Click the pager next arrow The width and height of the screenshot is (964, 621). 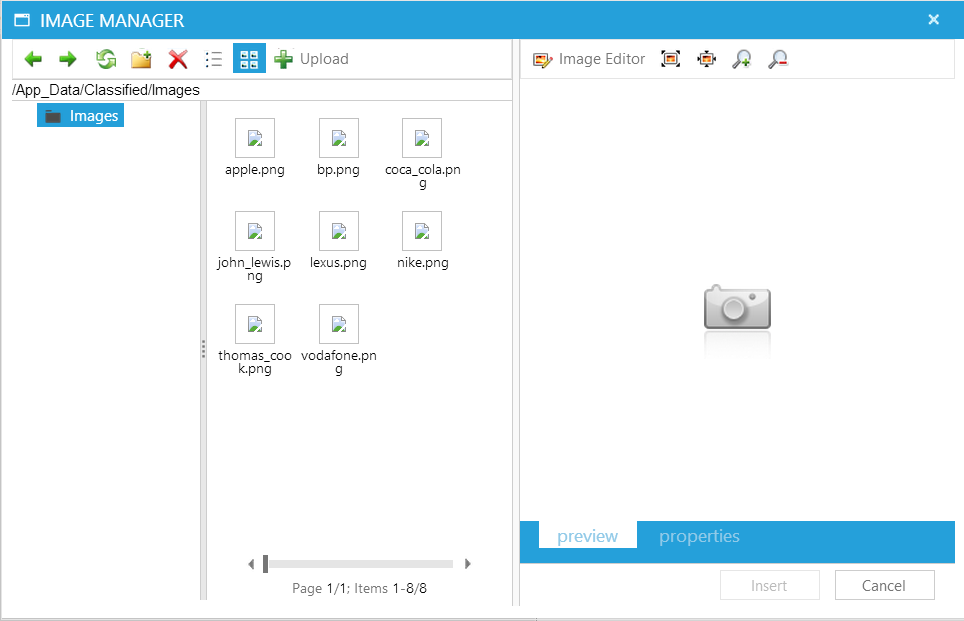coord(468,564)
